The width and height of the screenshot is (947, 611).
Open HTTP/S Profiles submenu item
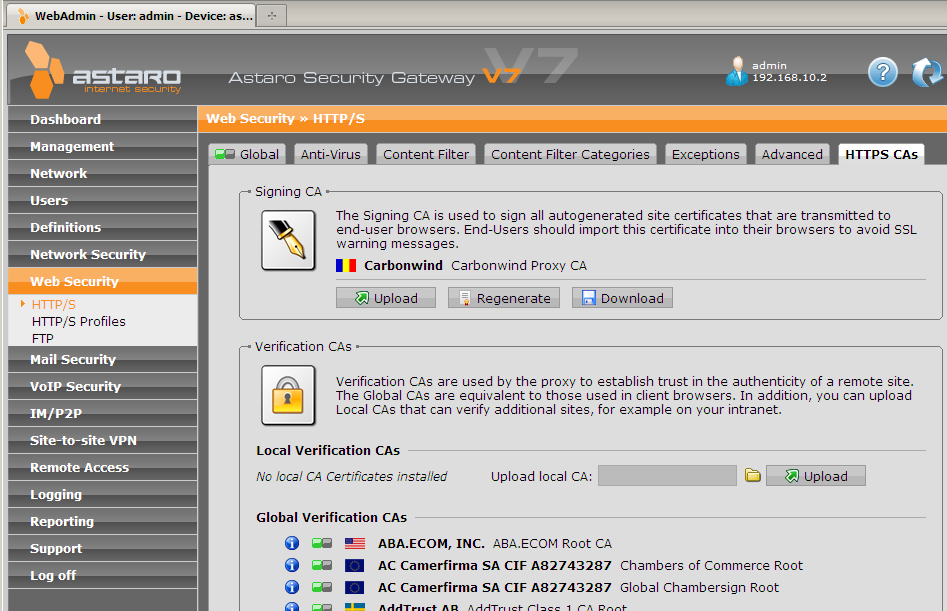coord(79,321)
